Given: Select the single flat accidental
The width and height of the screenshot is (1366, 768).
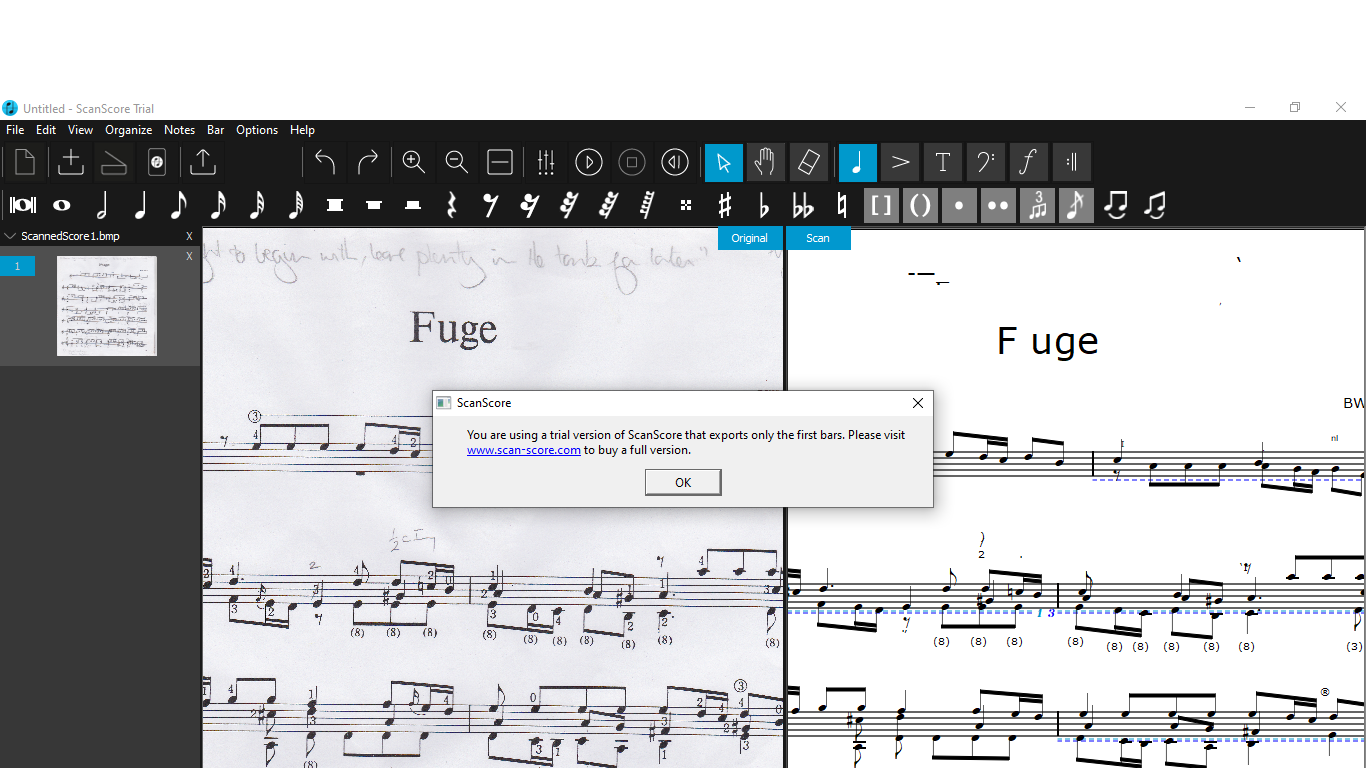Looking at the screenshot, I should [764, 205].
